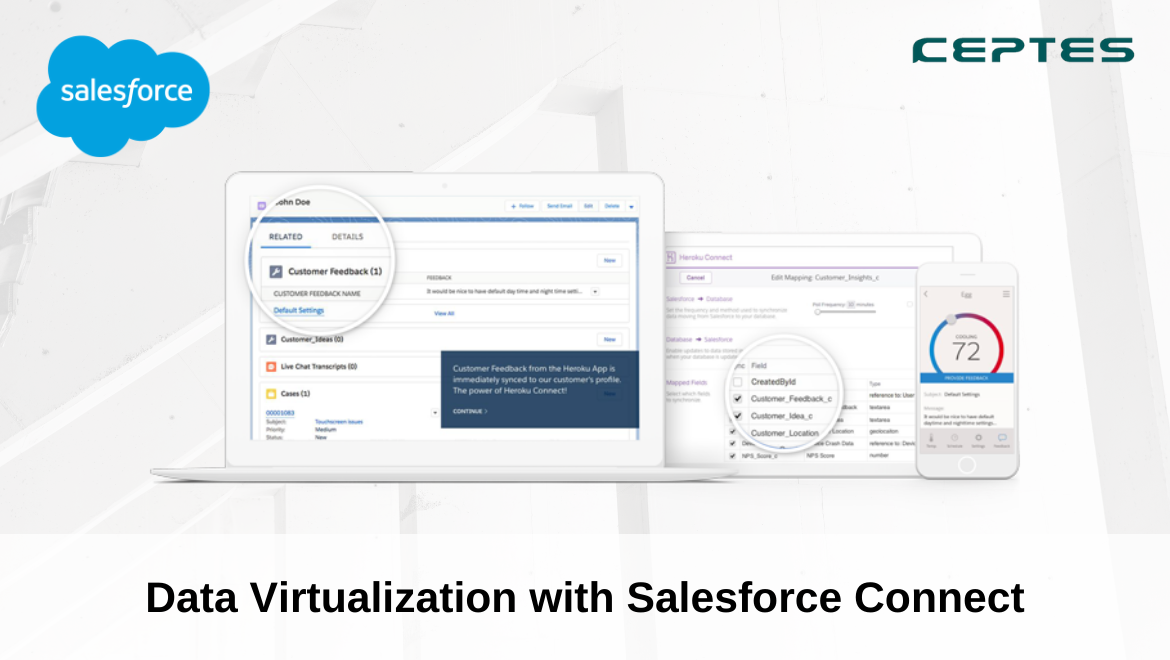Viewport: 1170px width, 660px height.
Task: Click the 72 temperature reading
Action: [x=966, y=351]
